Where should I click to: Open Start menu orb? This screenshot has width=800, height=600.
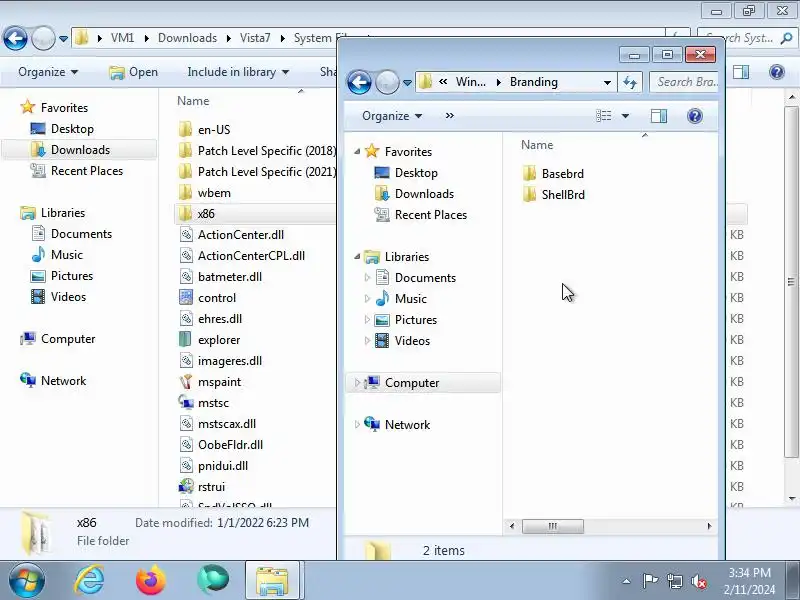pyautogui.click(x=27, y=581)
